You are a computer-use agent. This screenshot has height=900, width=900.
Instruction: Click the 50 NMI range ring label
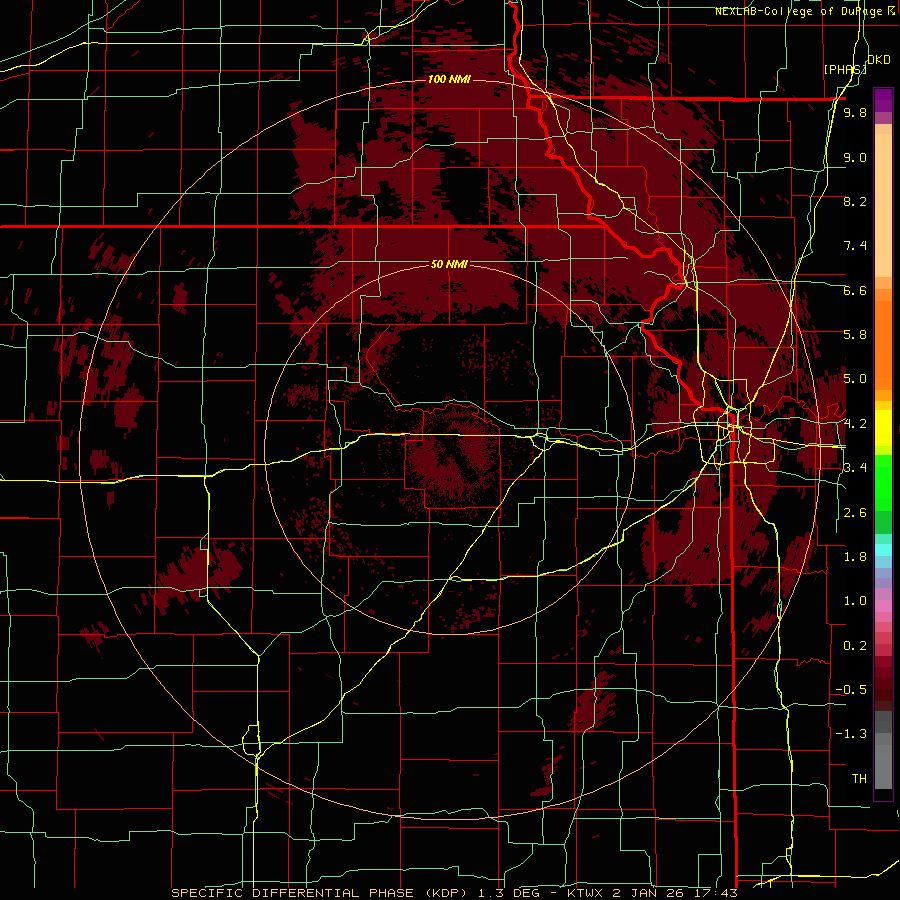click(449, 264)
